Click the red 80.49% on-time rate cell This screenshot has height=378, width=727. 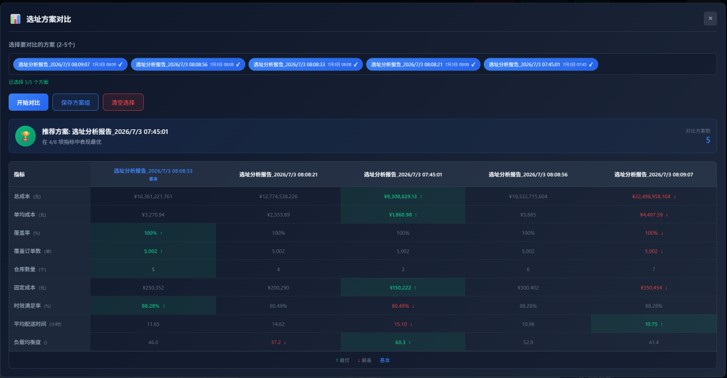(x=403, y=306)
